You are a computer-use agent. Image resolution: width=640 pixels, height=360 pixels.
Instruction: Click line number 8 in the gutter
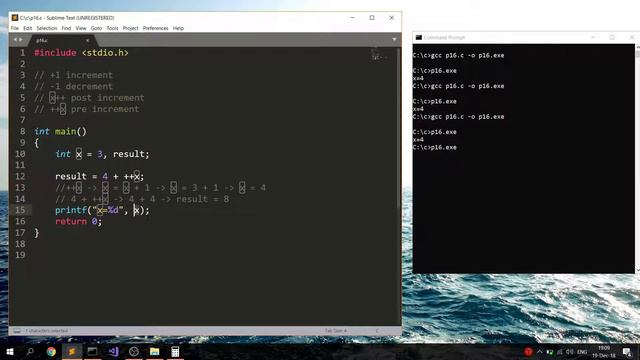[22, 131]
